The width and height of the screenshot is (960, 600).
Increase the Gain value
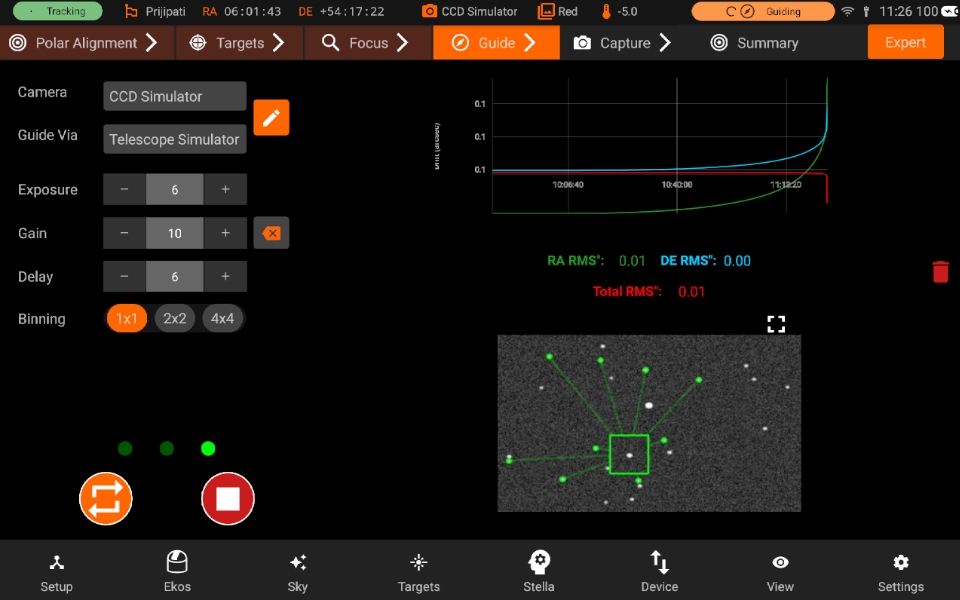[225, 233]
